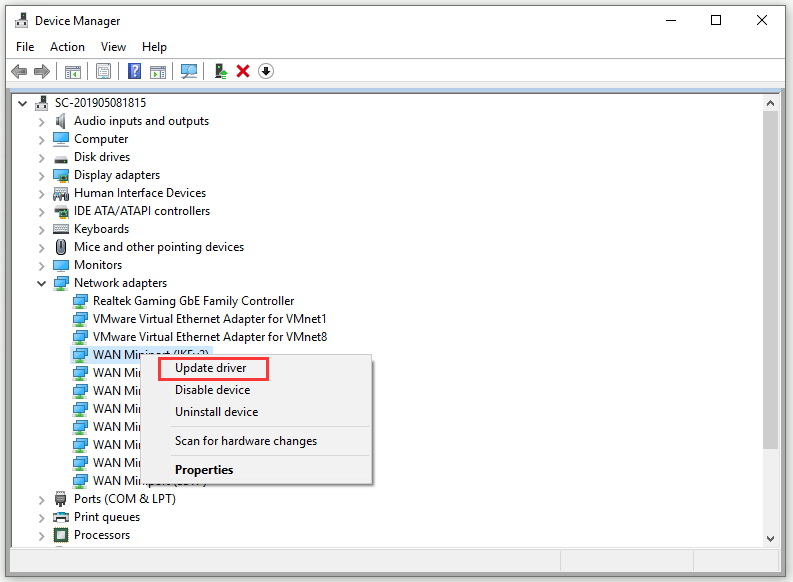This screenshot has width=793, height=582.
Task: Click the Properties toolbar icon
Action: click(101, 71)
